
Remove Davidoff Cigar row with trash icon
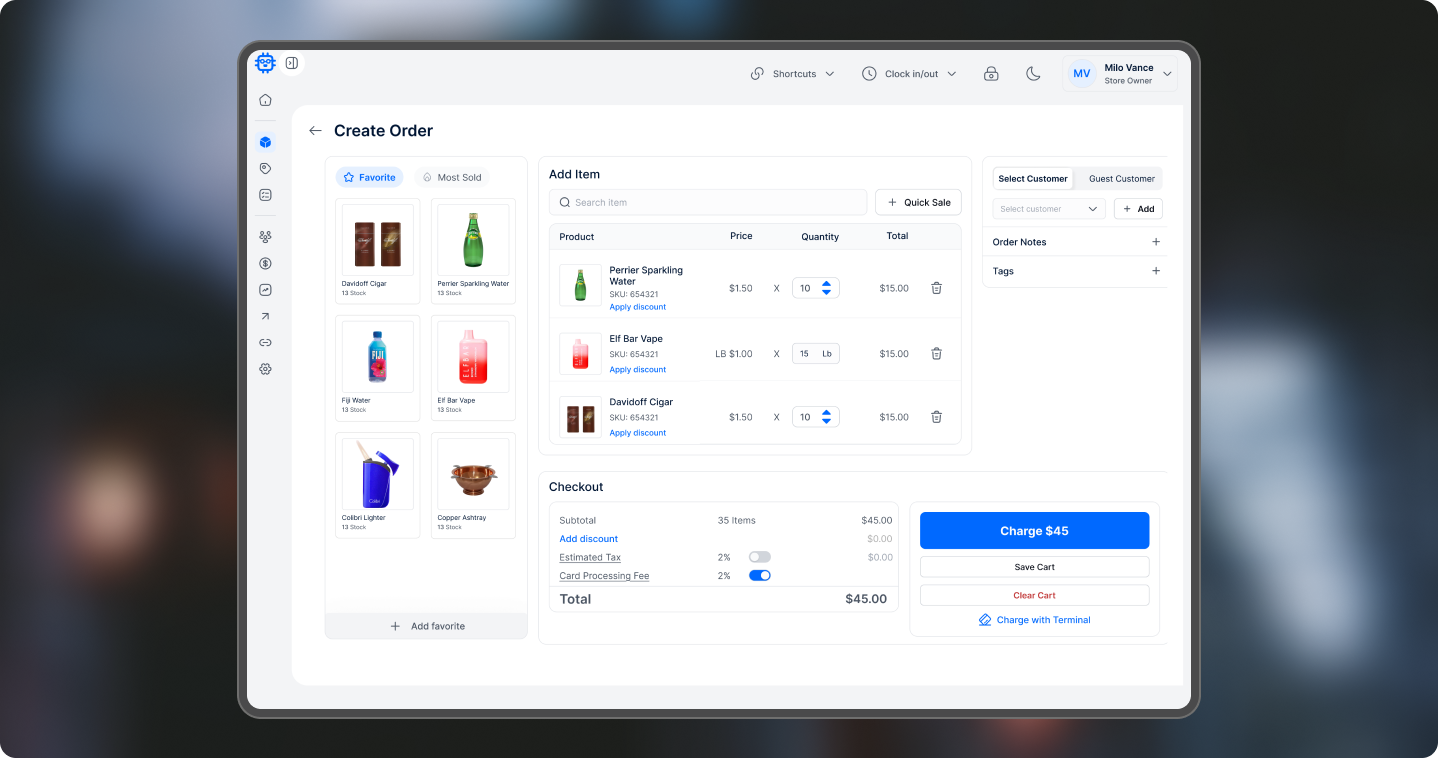pyautogui.click(x=936, y=417)
